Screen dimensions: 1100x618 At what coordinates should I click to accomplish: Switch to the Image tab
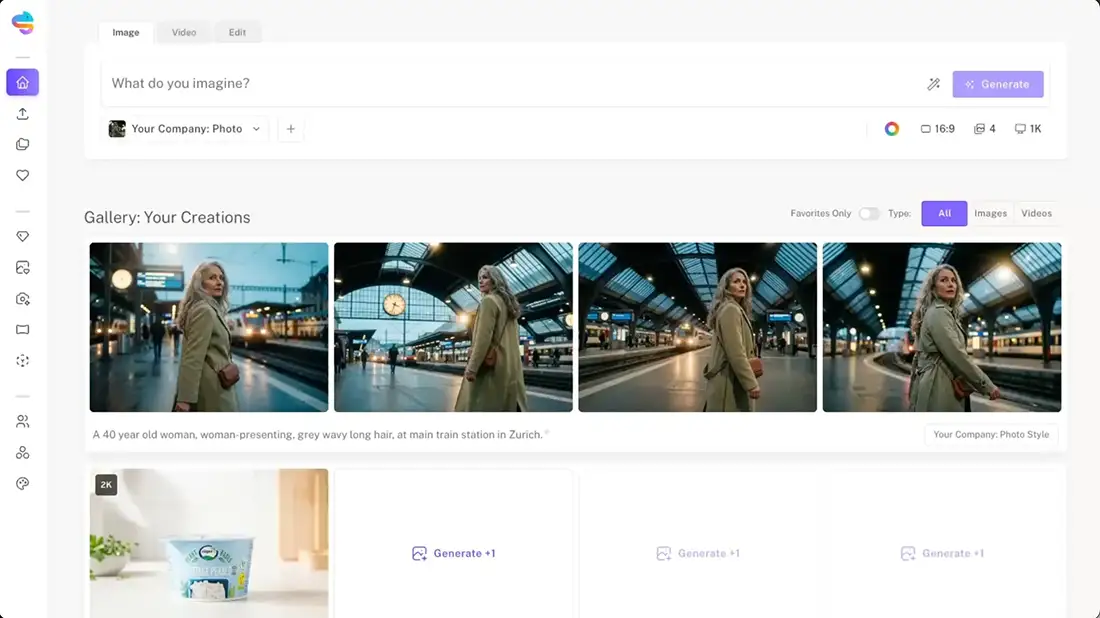pos(126,32)
